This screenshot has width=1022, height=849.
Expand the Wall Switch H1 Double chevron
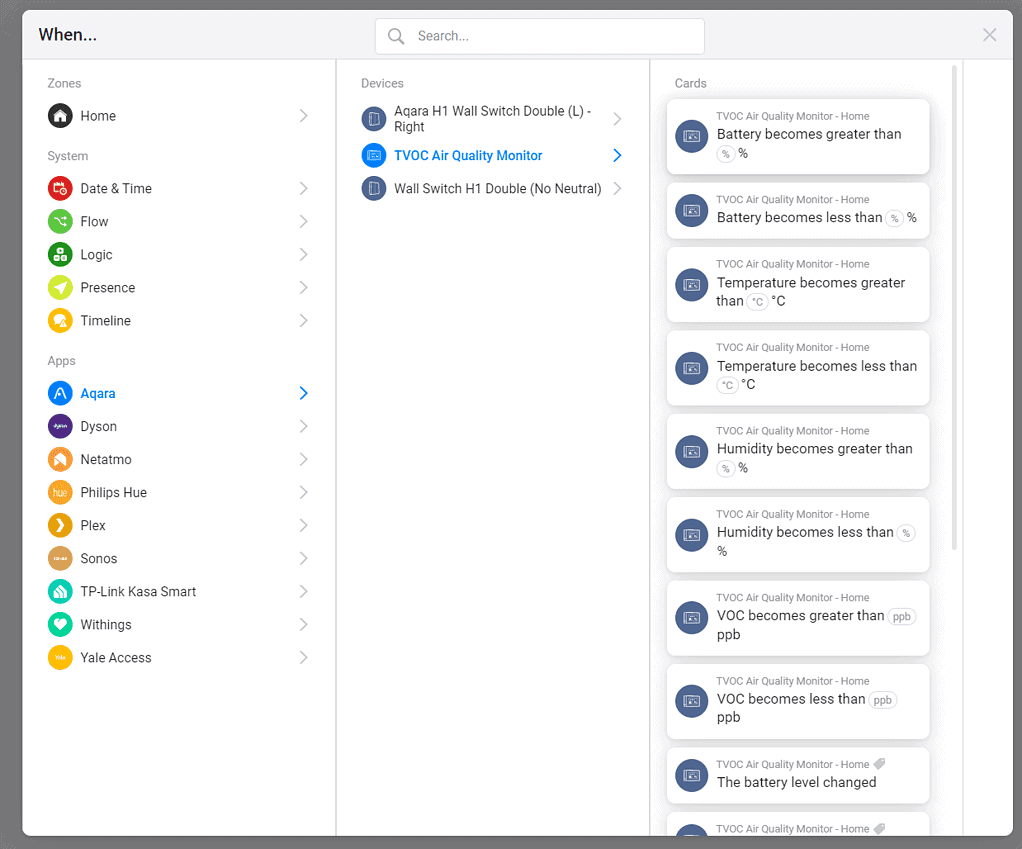click(617, 189)
